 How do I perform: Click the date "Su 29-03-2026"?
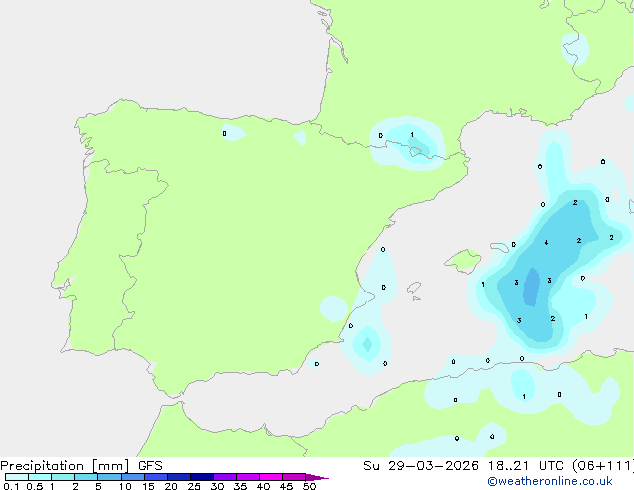coord(421,466)
